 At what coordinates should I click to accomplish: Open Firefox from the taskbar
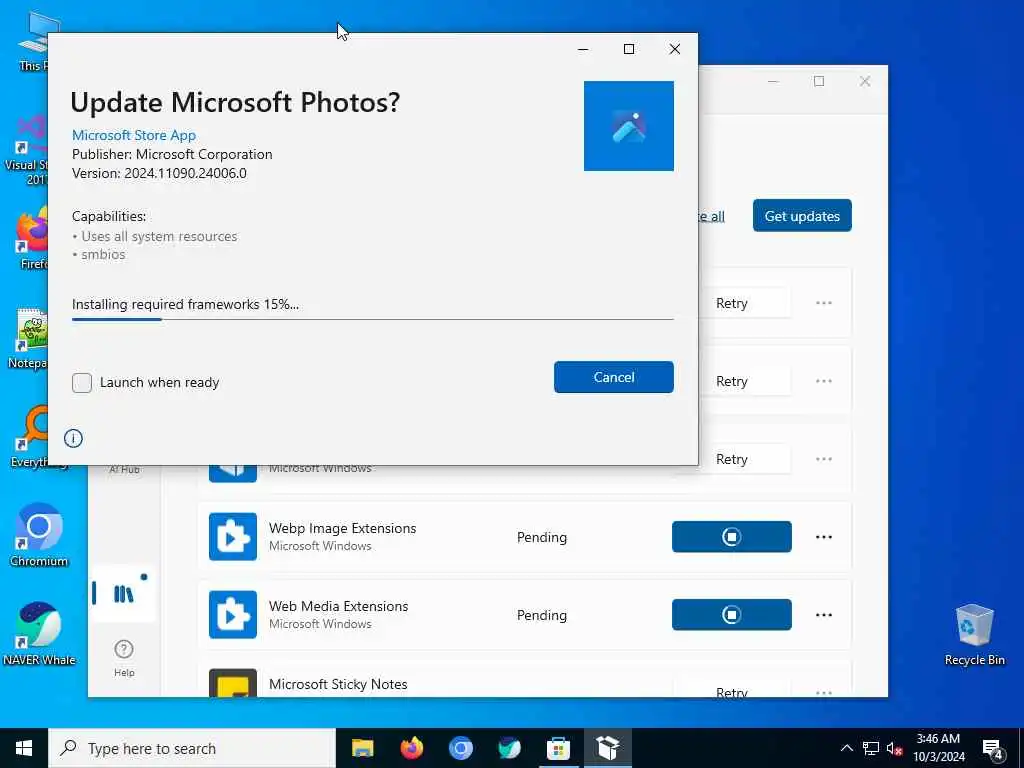click(411, 748)
